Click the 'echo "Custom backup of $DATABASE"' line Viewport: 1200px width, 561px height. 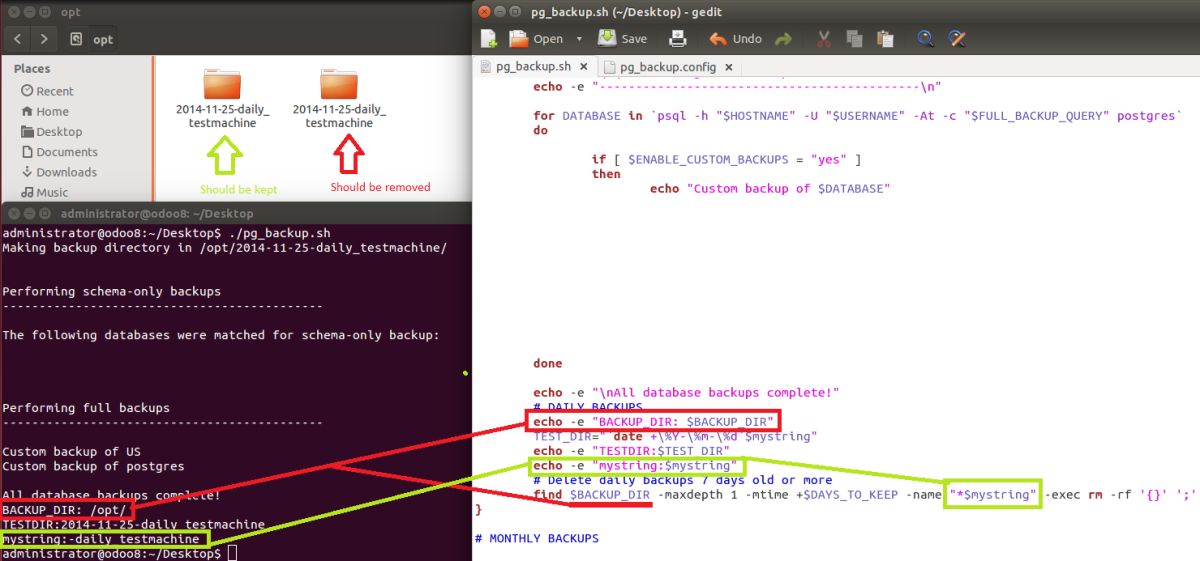(x=769, y=188)
